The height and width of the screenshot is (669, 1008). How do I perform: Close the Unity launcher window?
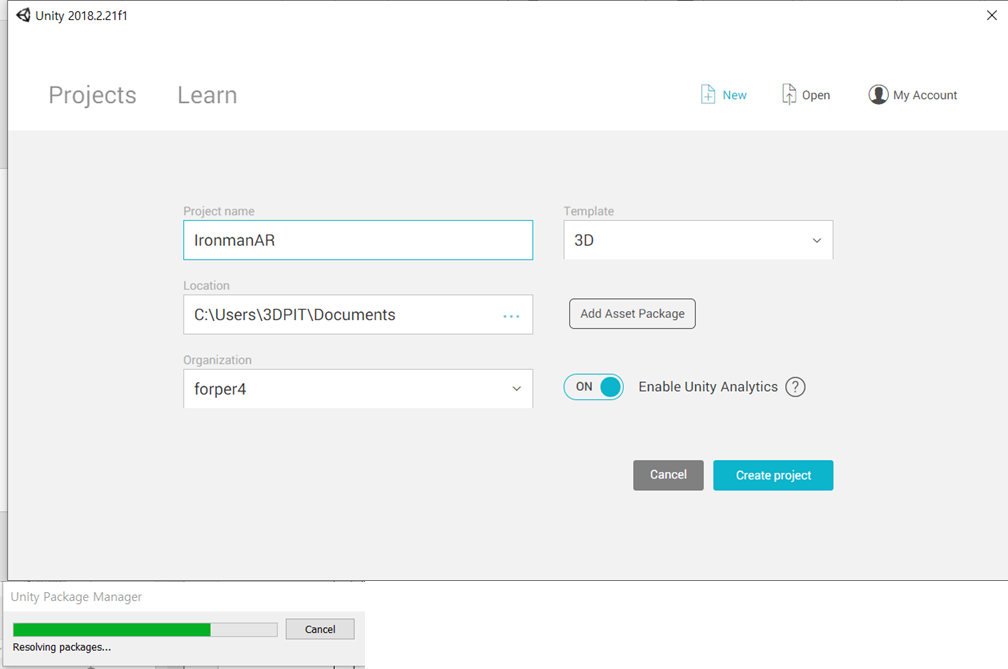pyautogui.click(x=992, y=15)
